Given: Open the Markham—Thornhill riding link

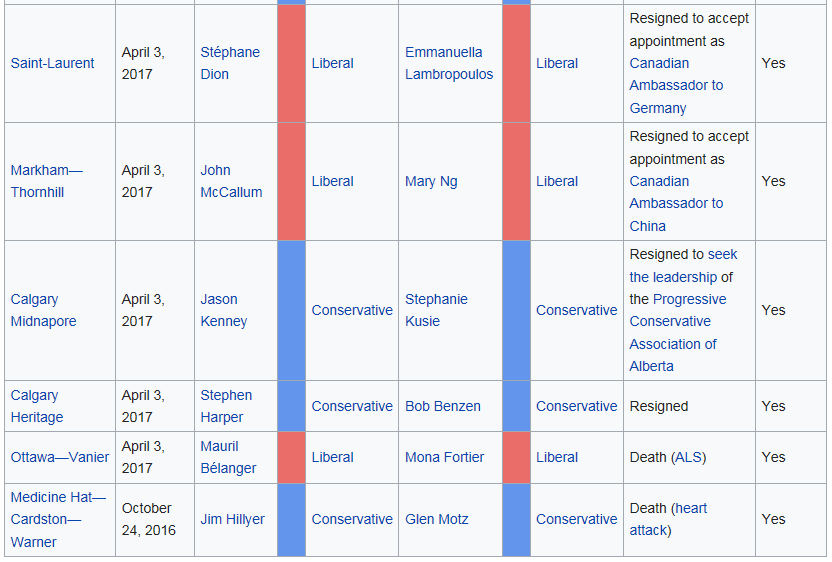Looking at the screenshot, I should click(x=46, y=181).
